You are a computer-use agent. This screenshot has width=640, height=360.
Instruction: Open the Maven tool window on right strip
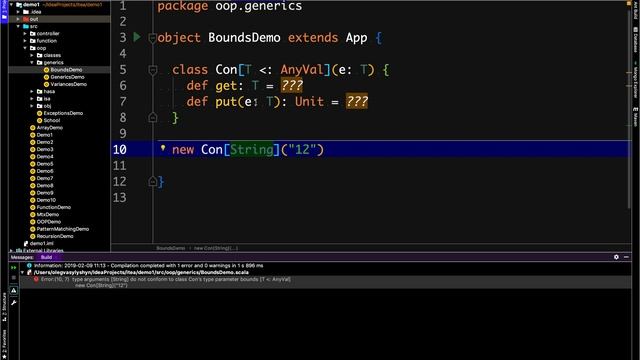click(x=636, y=117)
